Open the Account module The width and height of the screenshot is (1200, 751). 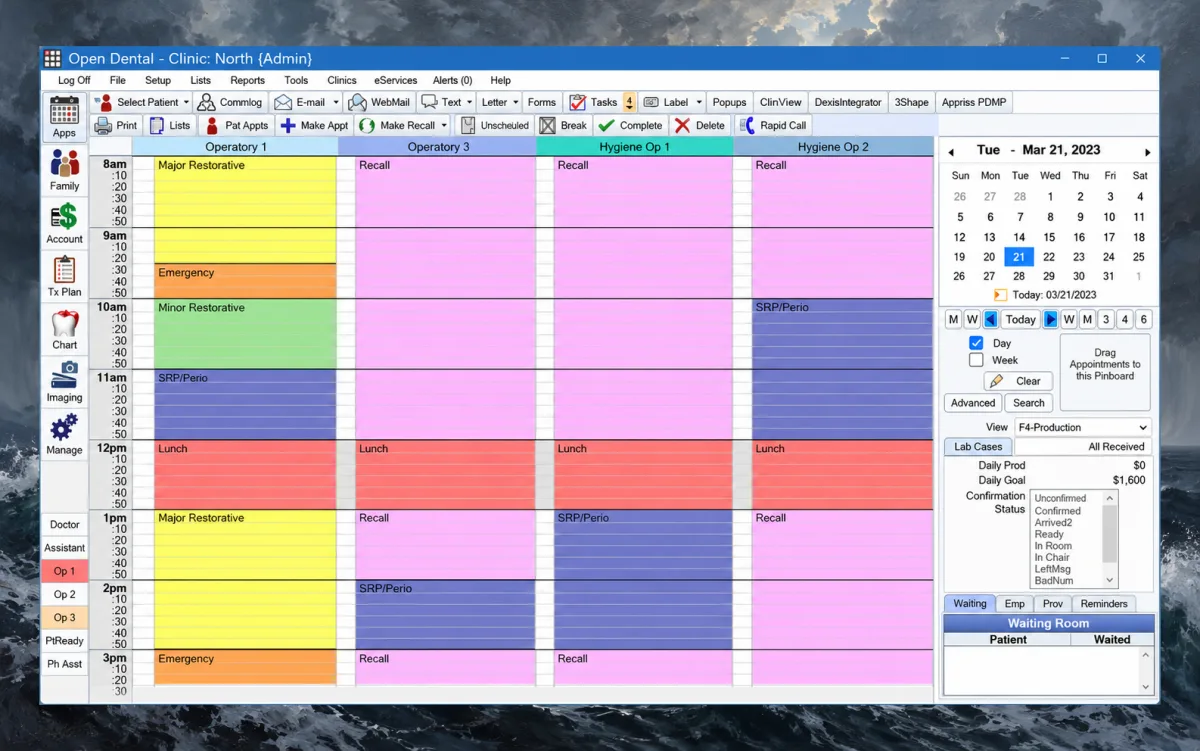tap(64, 223)
